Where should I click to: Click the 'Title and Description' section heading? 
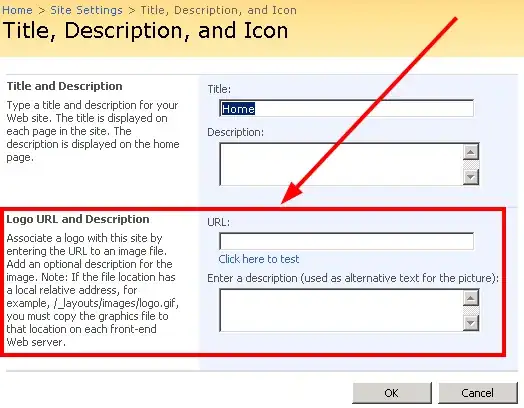[x=64, y=86]
